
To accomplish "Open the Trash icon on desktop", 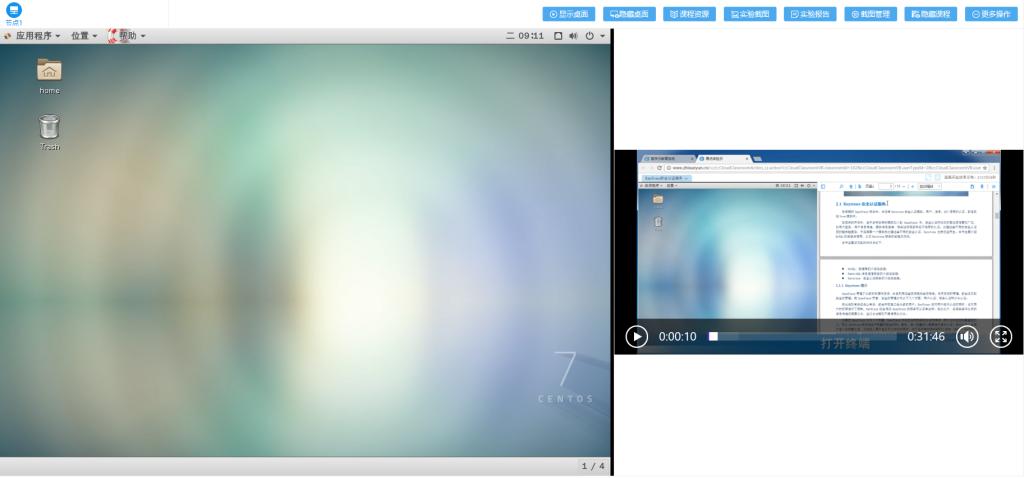I will click(x=49, y=127).
